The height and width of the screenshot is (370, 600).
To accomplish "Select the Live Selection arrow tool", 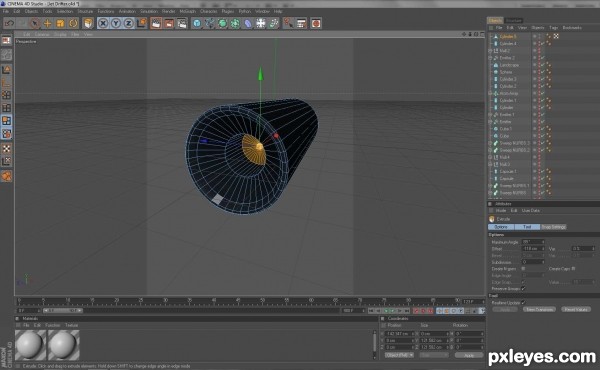I will 34,23.
